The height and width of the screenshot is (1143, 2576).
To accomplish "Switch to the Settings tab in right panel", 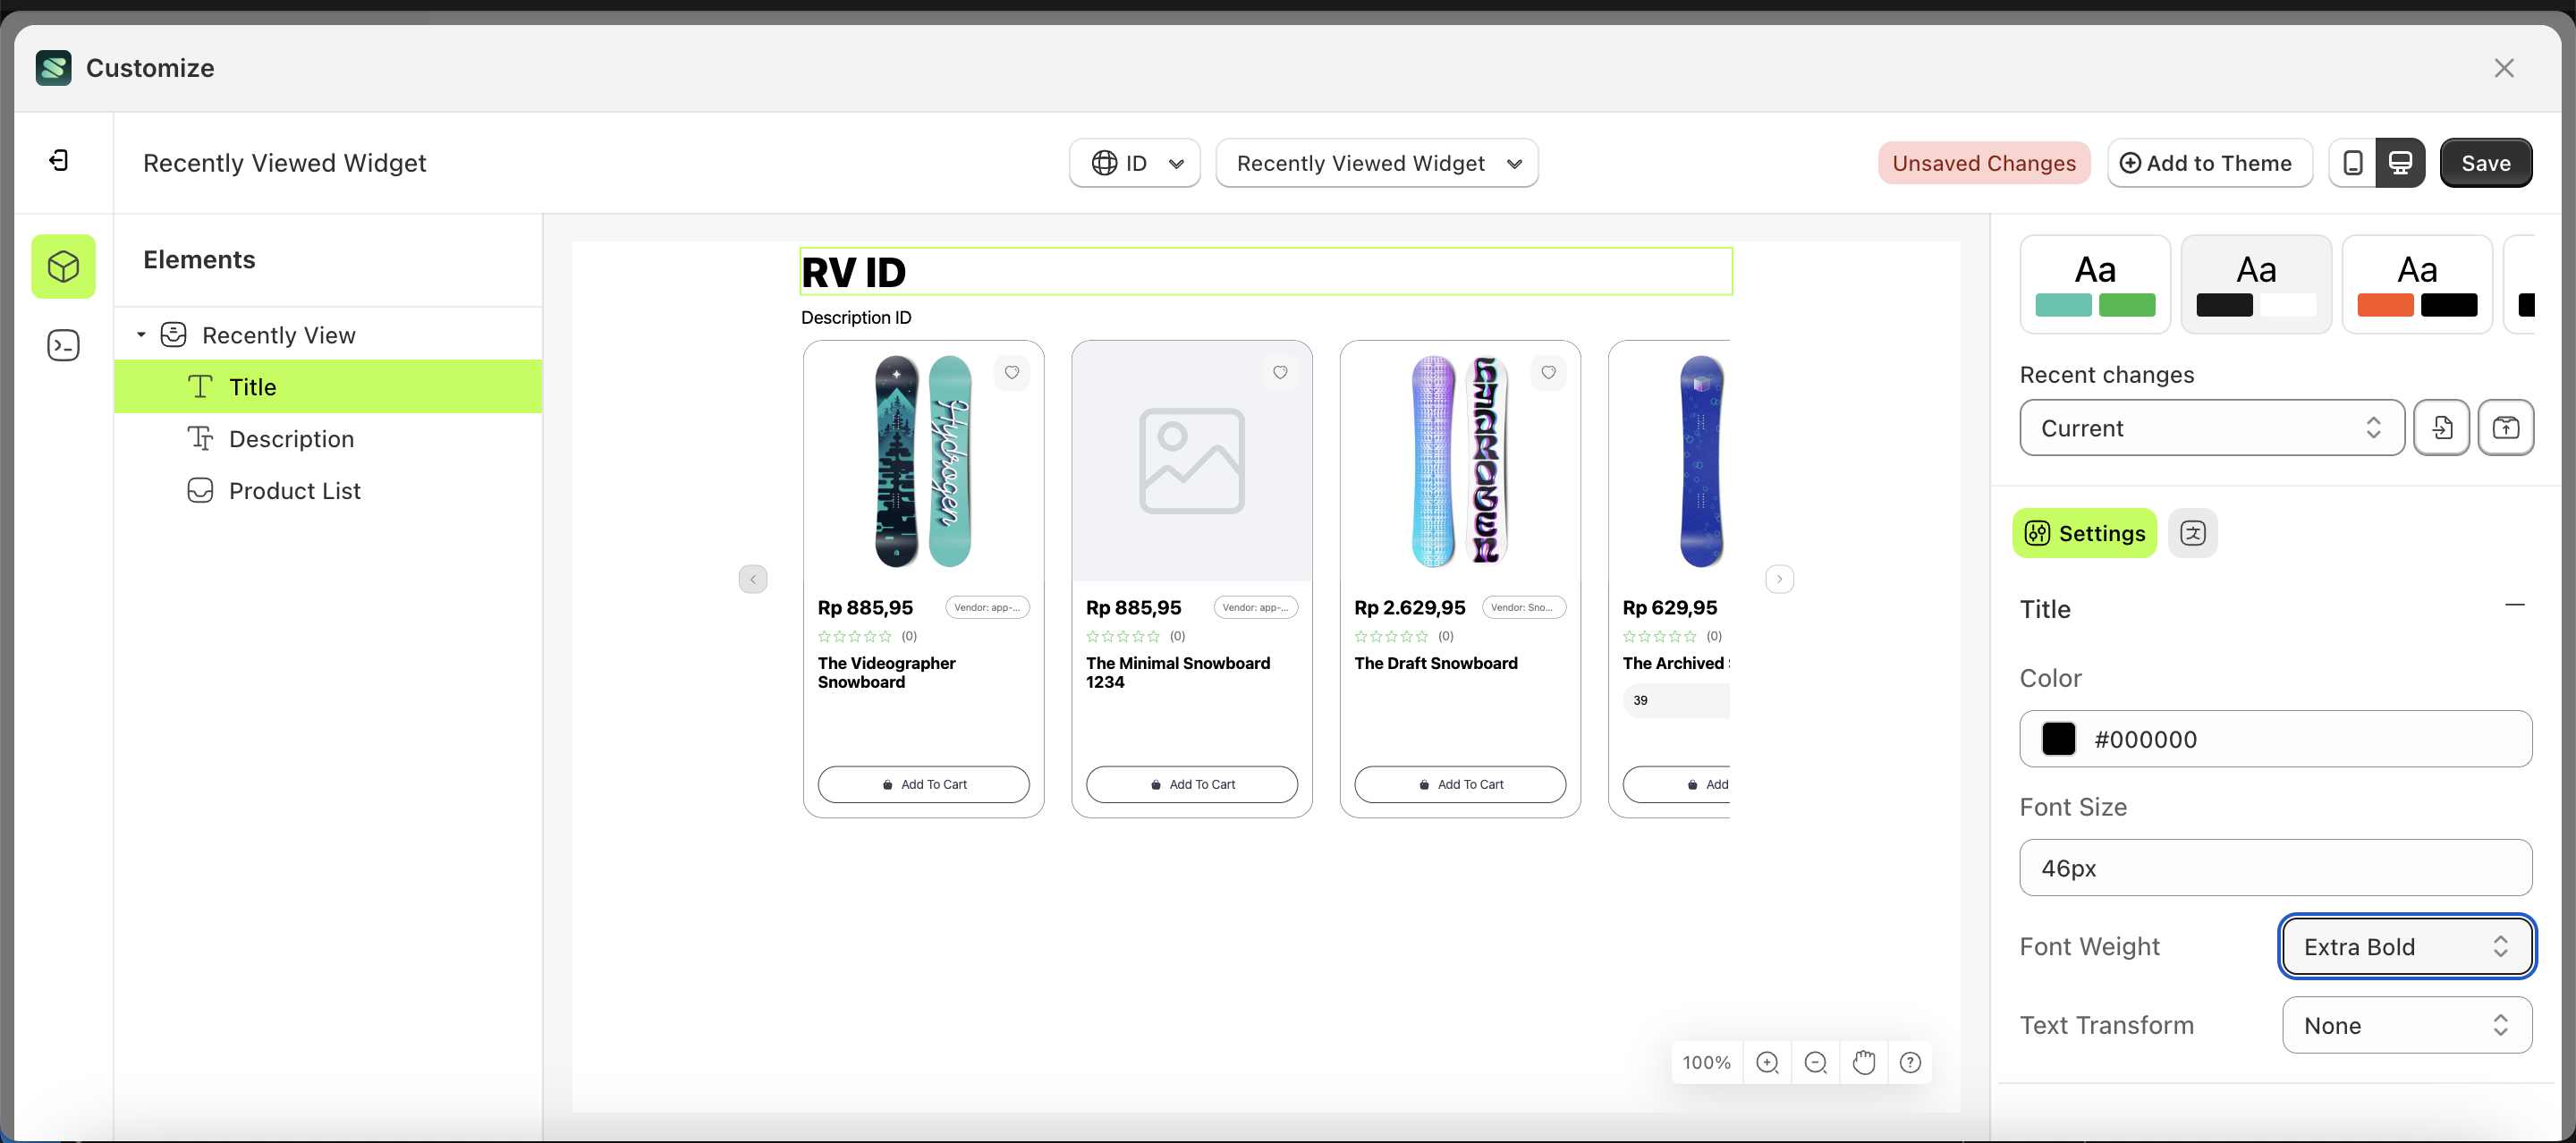I will tap(2084, 533).
